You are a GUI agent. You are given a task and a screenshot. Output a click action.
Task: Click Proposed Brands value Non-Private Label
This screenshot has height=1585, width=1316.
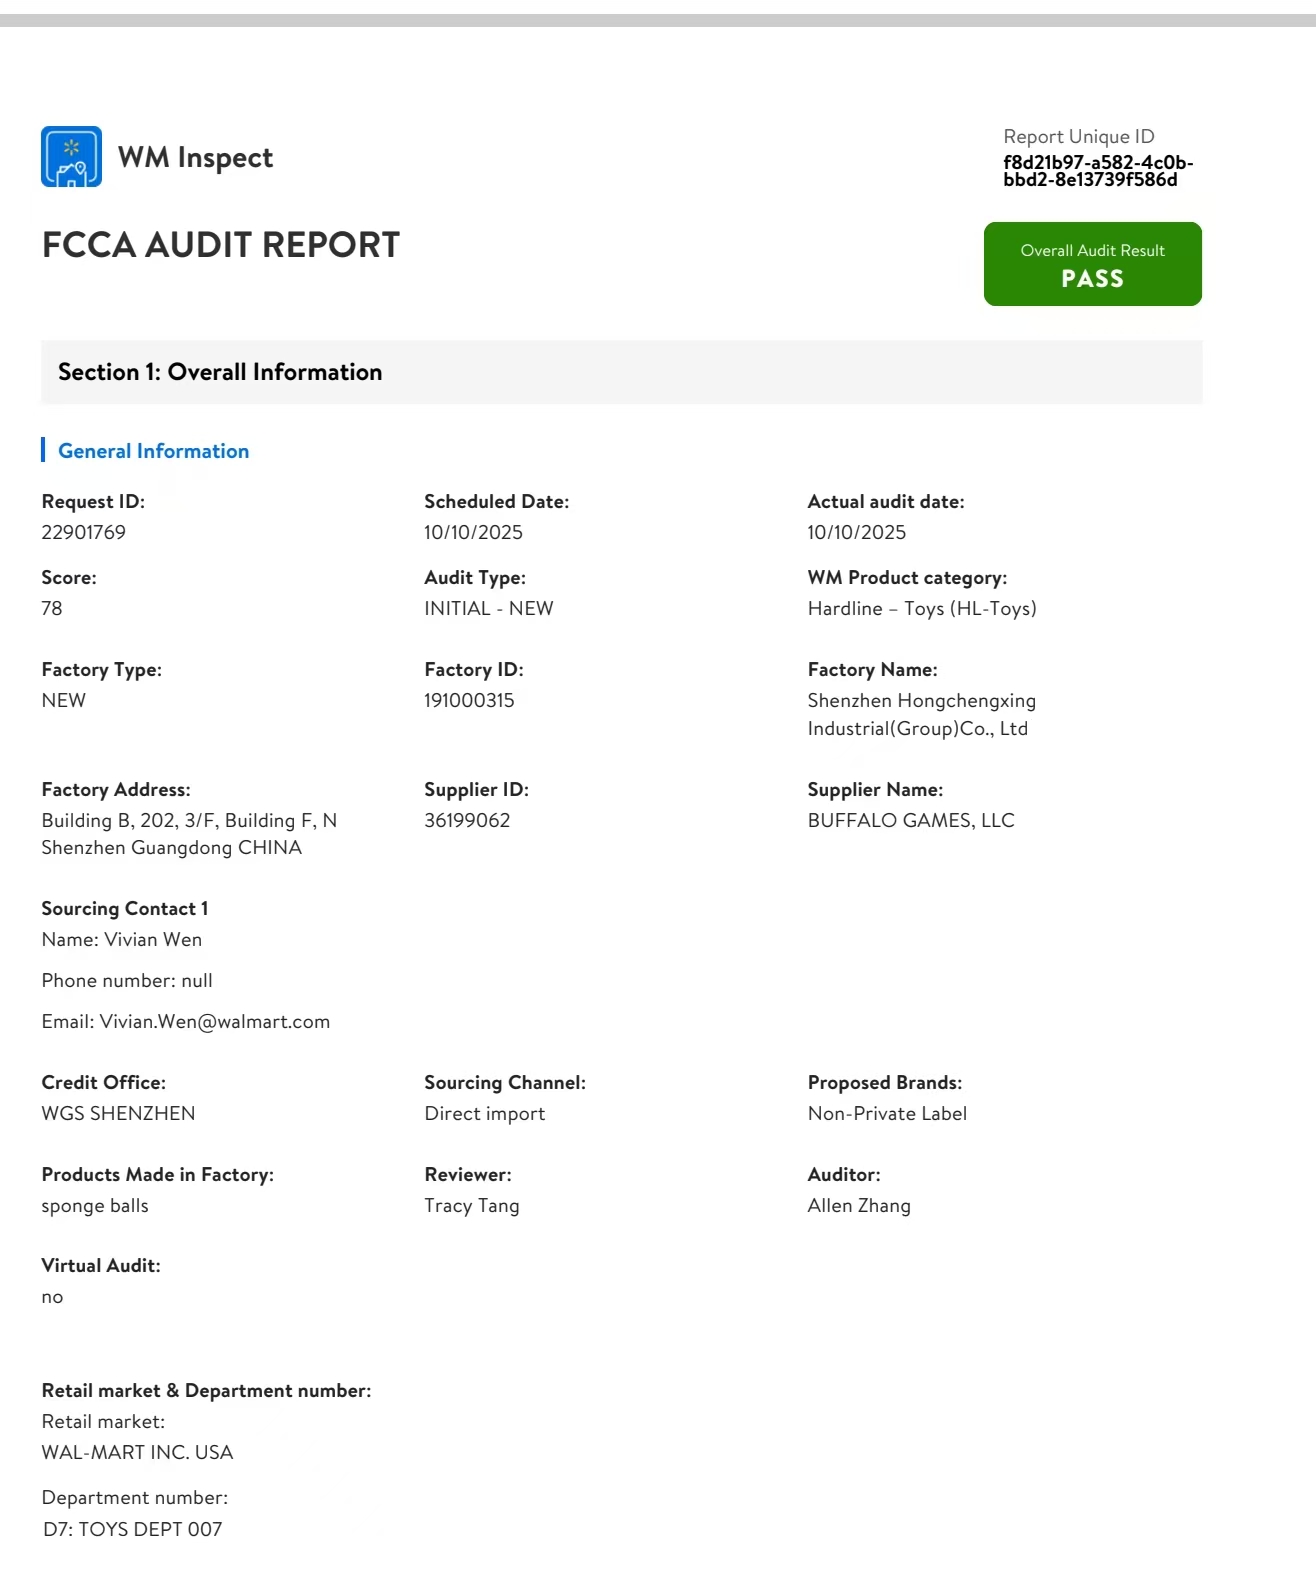(x=887, y=1113)
